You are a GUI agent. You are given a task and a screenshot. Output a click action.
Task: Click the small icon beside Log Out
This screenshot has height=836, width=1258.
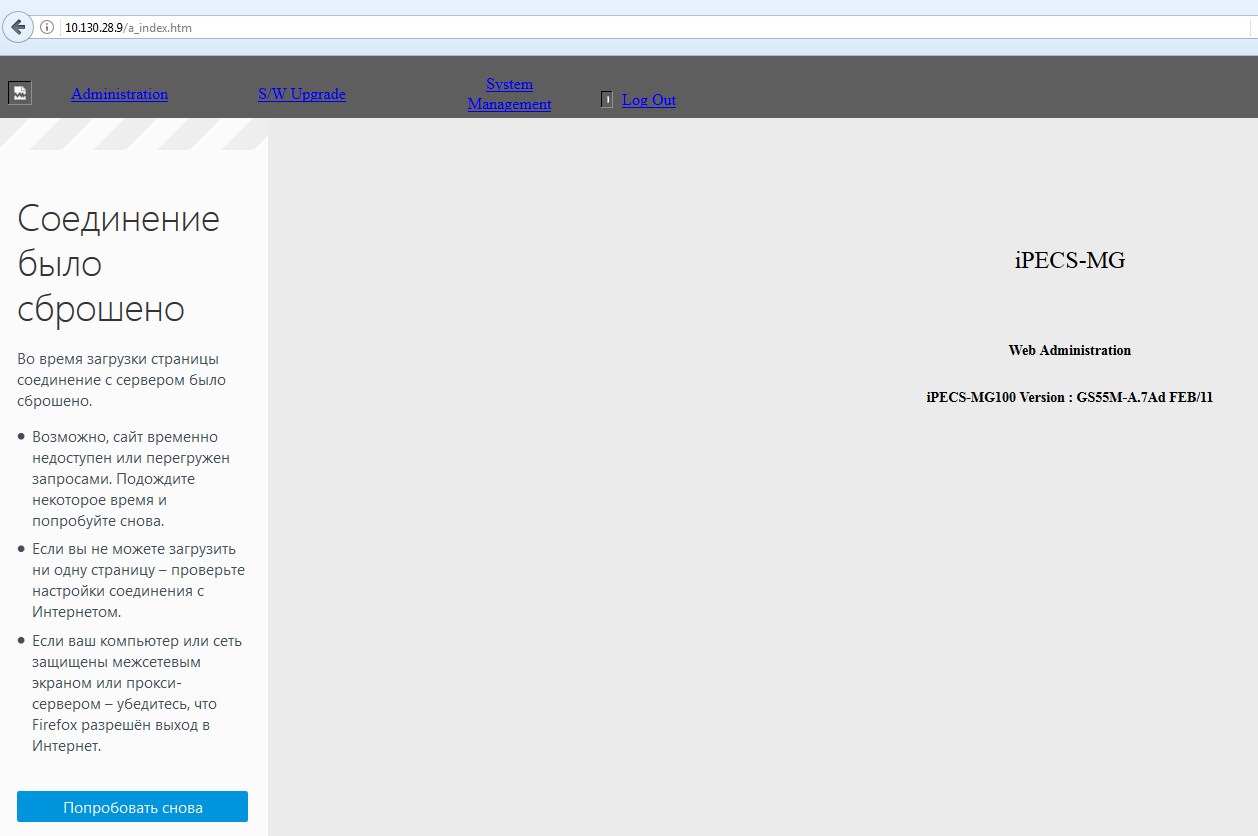click(606, 100)
